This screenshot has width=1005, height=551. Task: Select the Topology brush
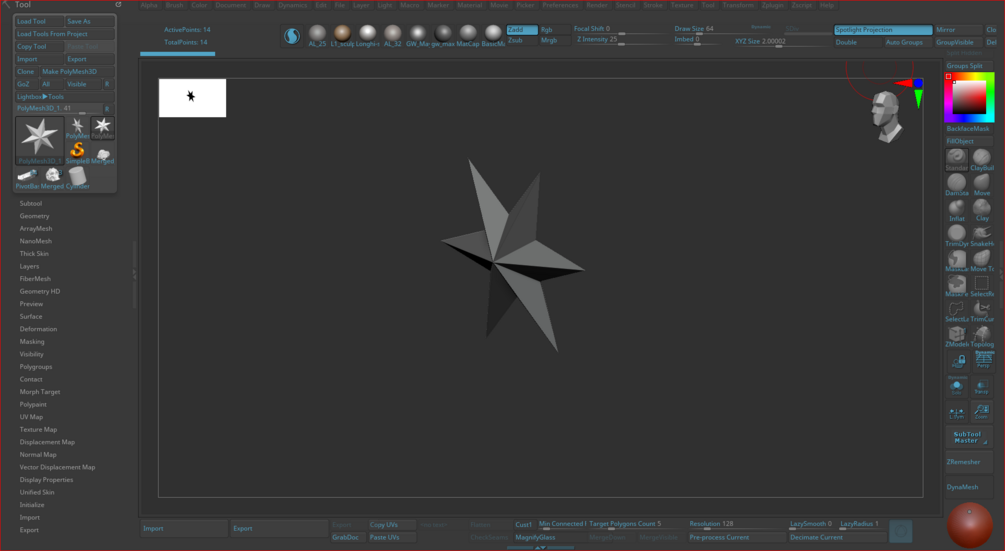(981, 336)
